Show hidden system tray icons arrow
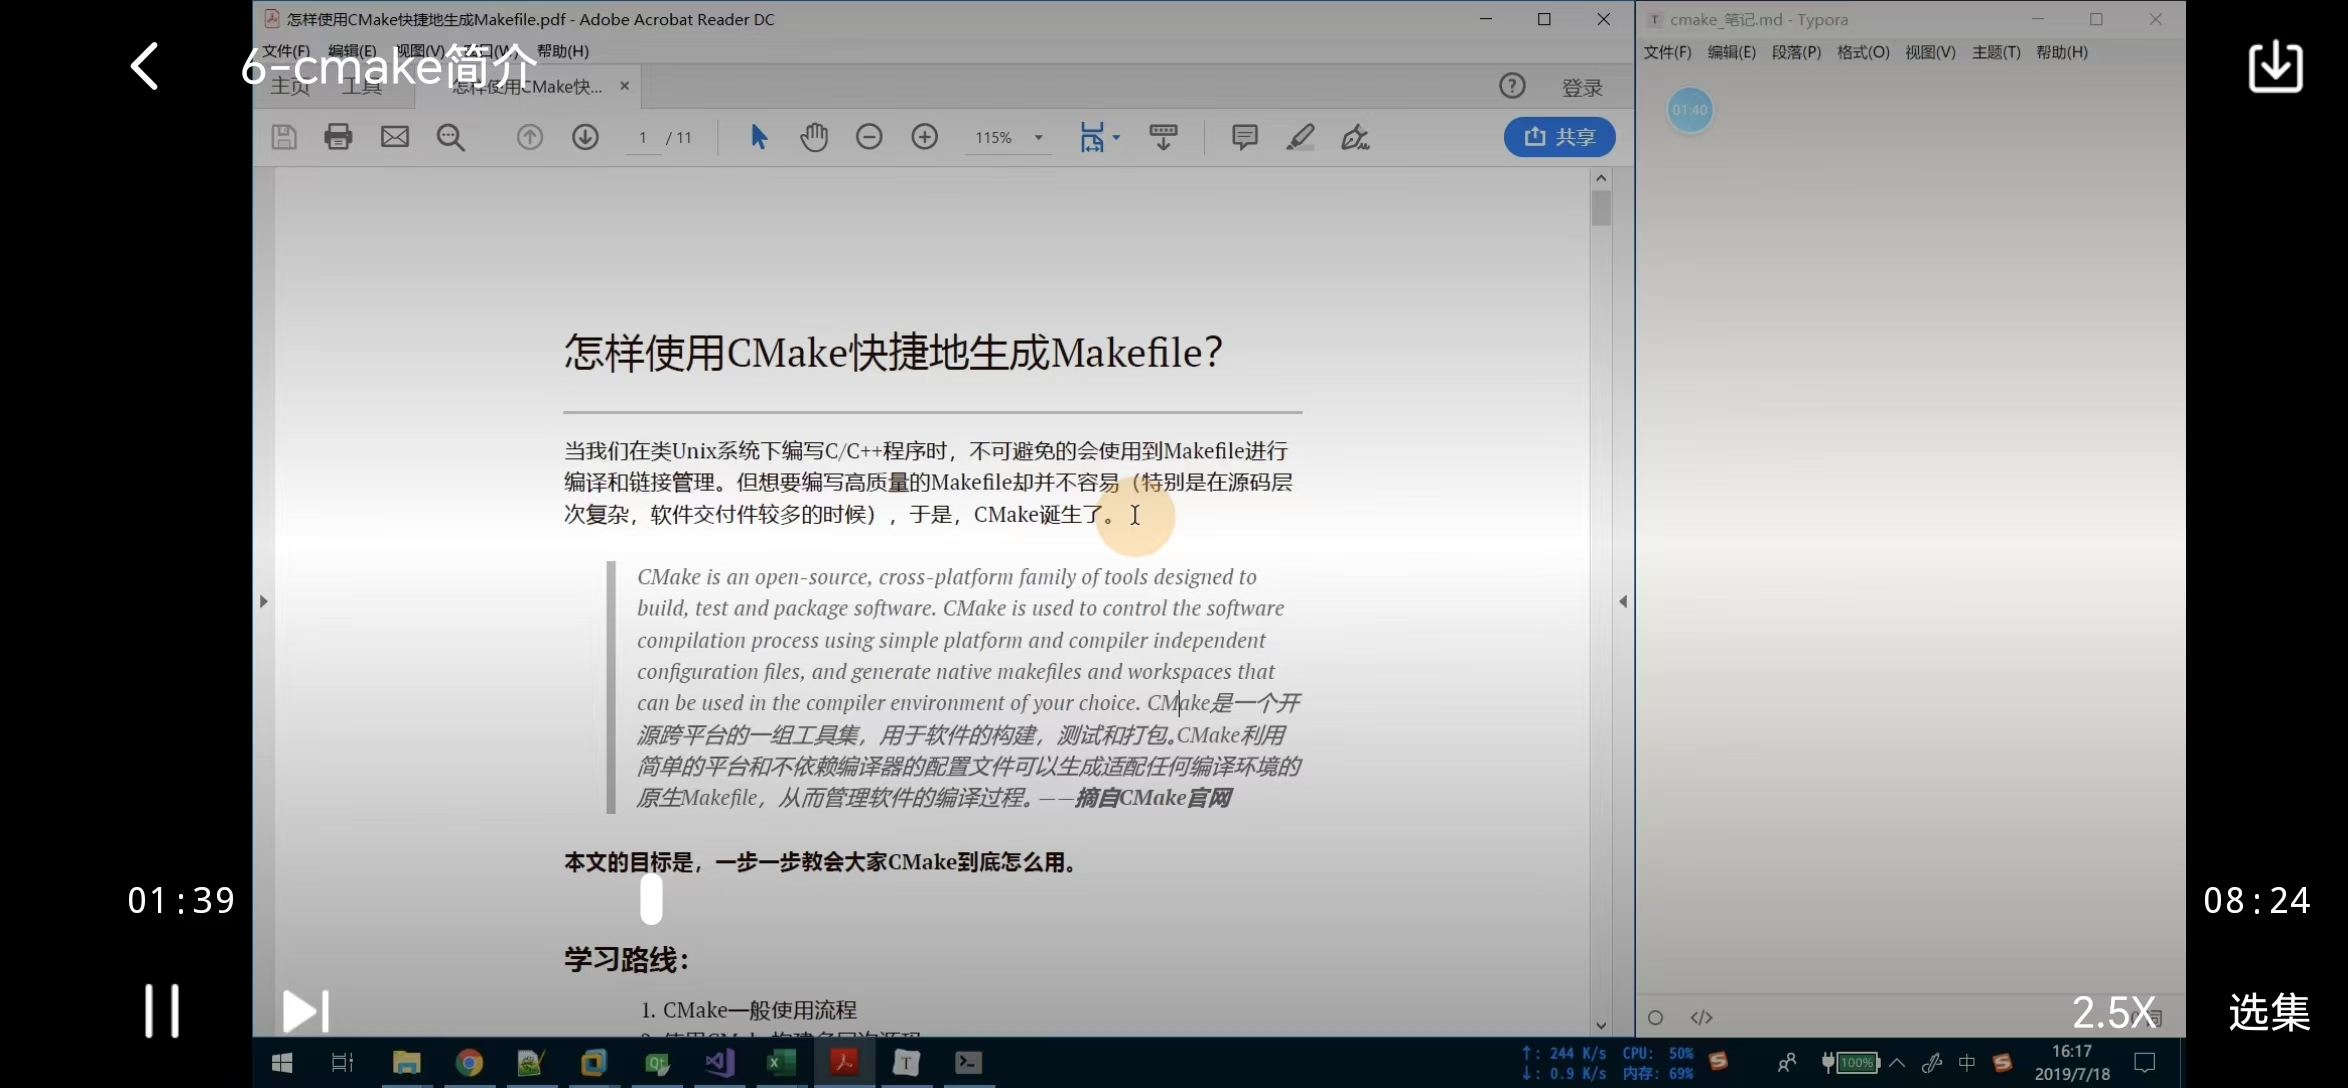2348x1088 pixels. click(x=1896, y=1062)
